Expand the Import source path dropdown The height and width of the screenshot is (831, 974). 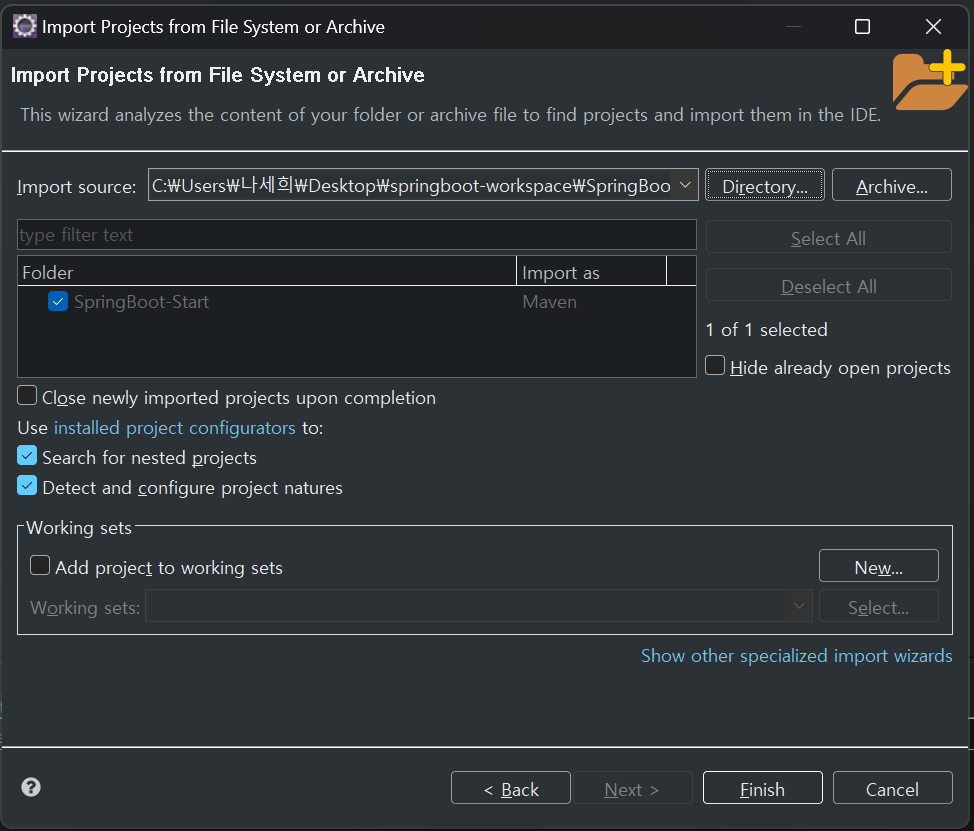click(x=685, y=185)
